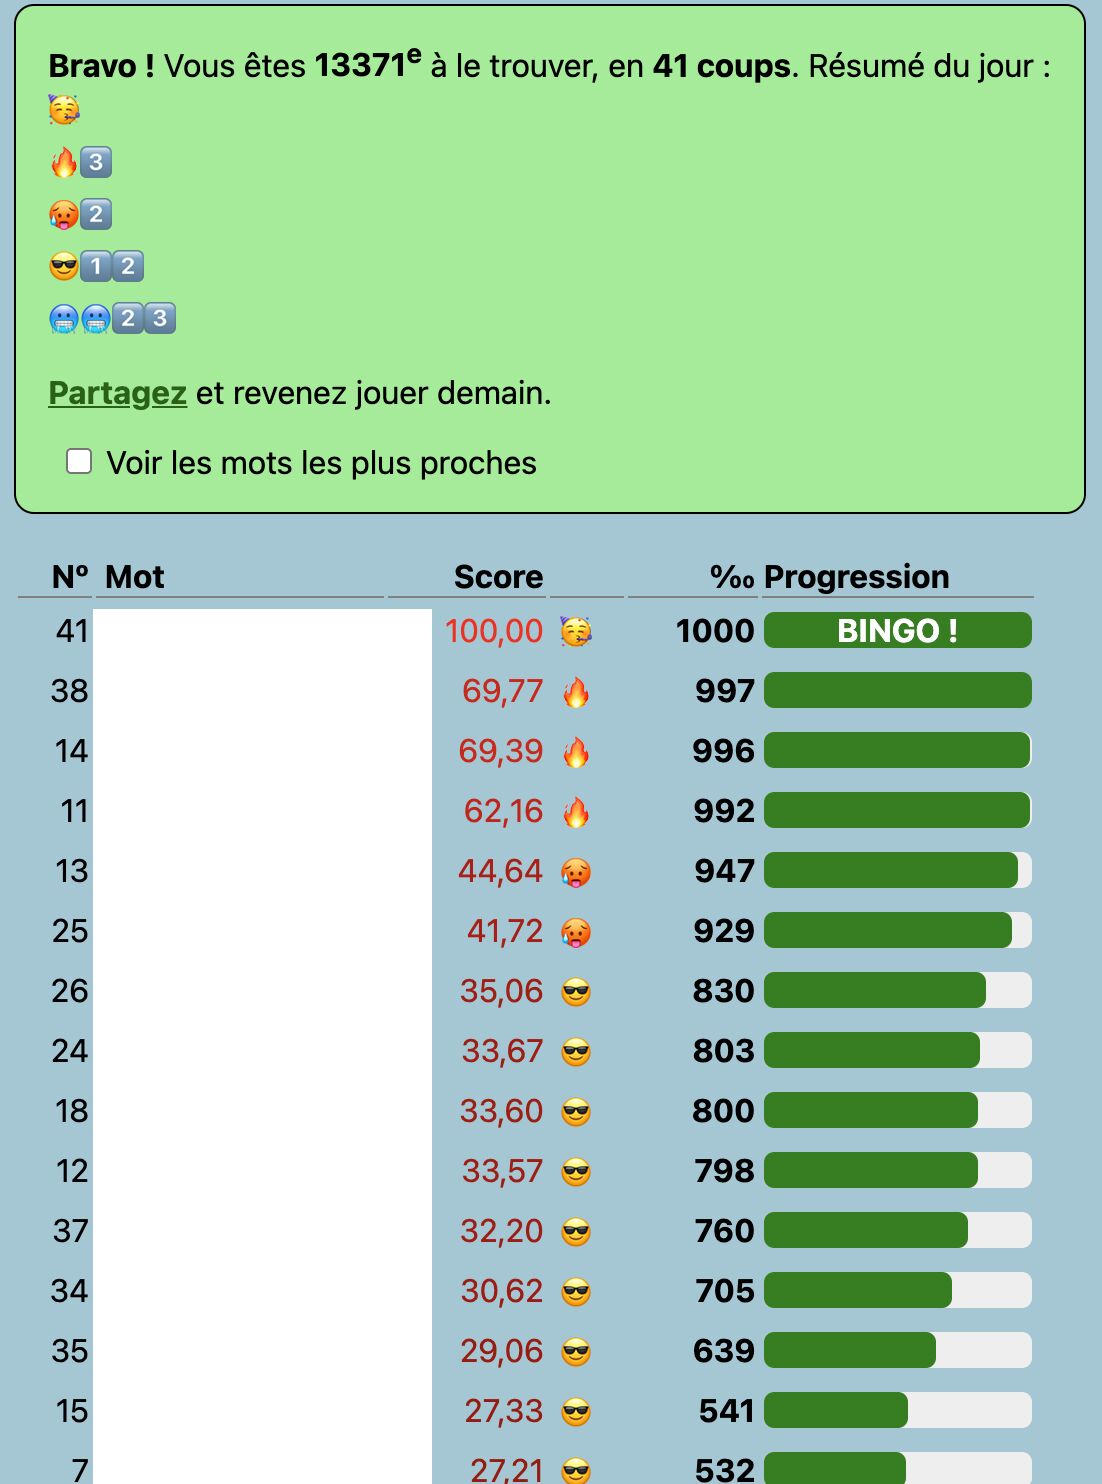
Task: Click the Mot column header
Action: point(135,577)
